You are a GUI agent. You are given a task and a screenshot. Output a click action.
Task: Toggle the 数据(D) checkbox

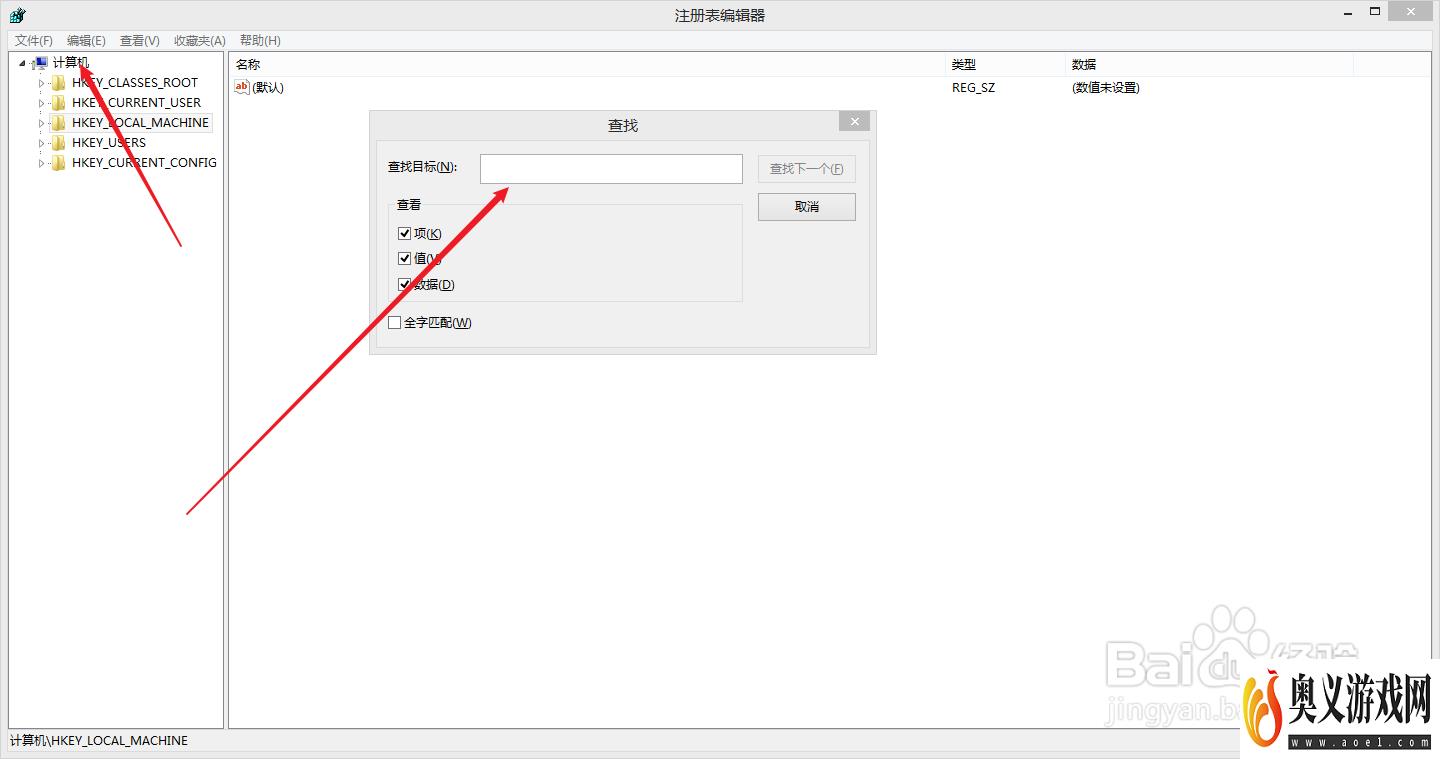(405, 284)
